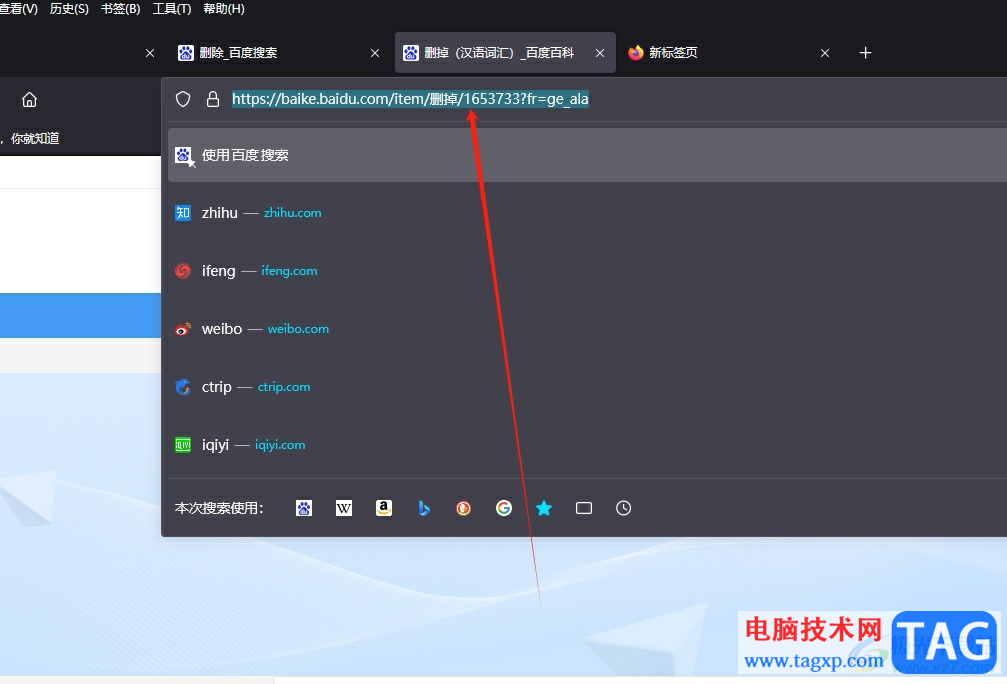The width and height of the screenshot is (1007, 684).
Task: Search this time with DuckDuckGo icon
Action: [x=464, y=508]
